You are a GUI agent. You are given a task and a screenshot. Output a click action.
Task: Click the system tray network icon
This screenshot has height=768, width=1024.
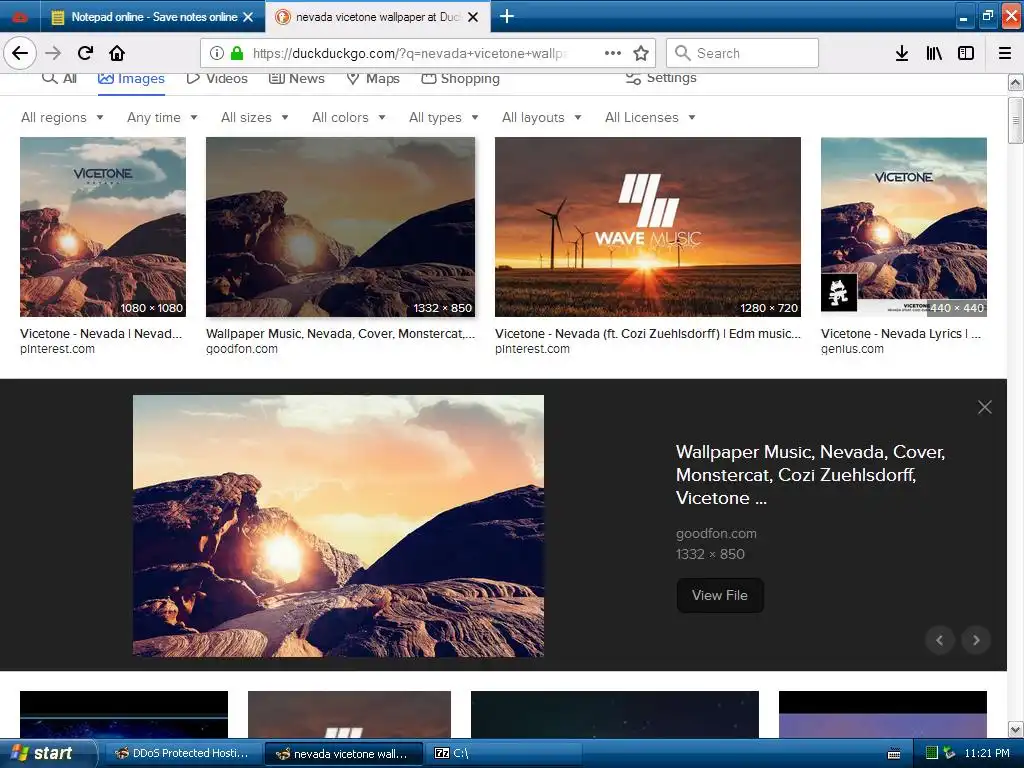(950, 753)
